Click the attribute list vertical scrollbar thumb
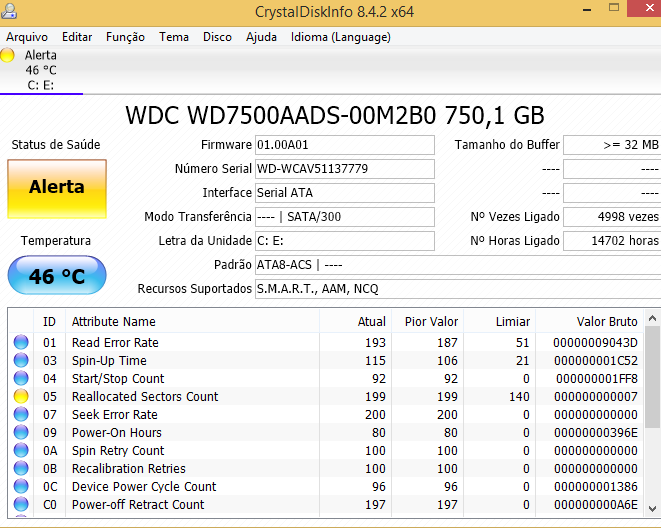 (652, 377)
